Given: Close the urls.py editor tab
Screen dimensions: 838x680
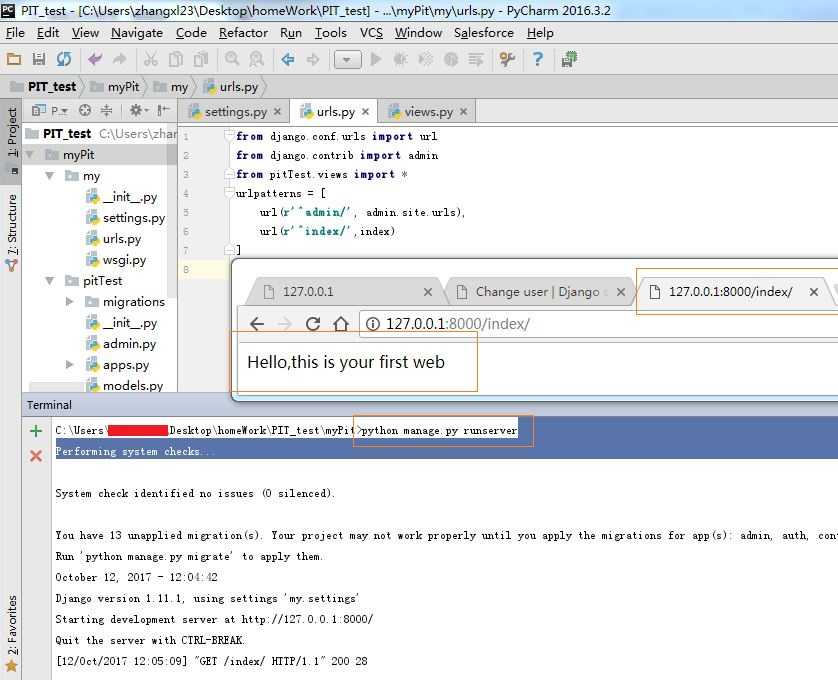Looking at the screenshot, I should (366, 111).
